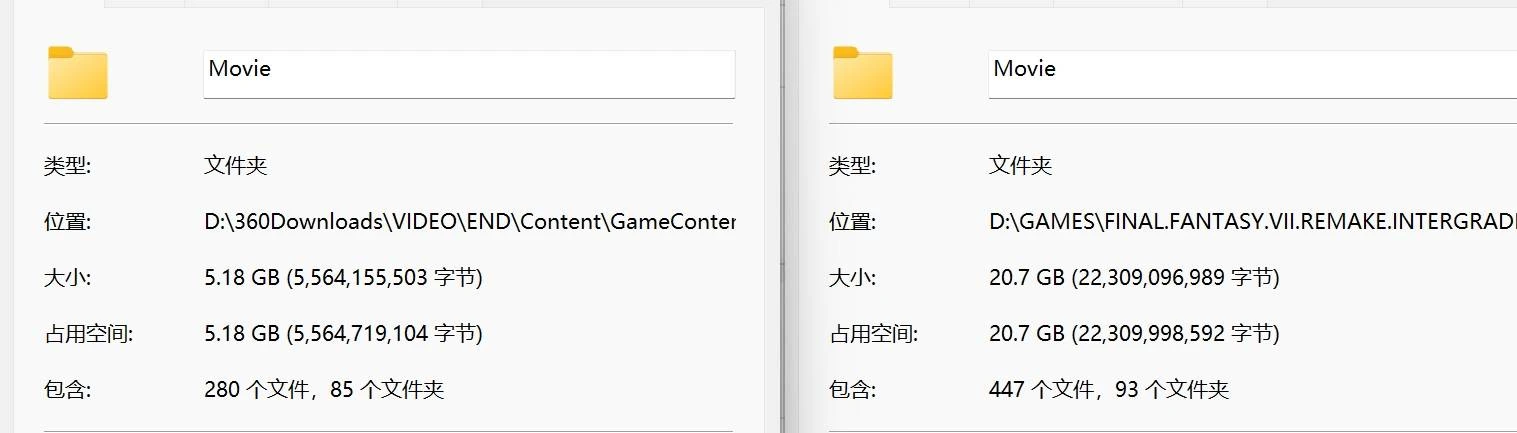This screenshot has height=433, width=1517.
Task: Select the D:\GAMES\FINAL.FANTASY location path text
Action: (x=1253, y=222)
